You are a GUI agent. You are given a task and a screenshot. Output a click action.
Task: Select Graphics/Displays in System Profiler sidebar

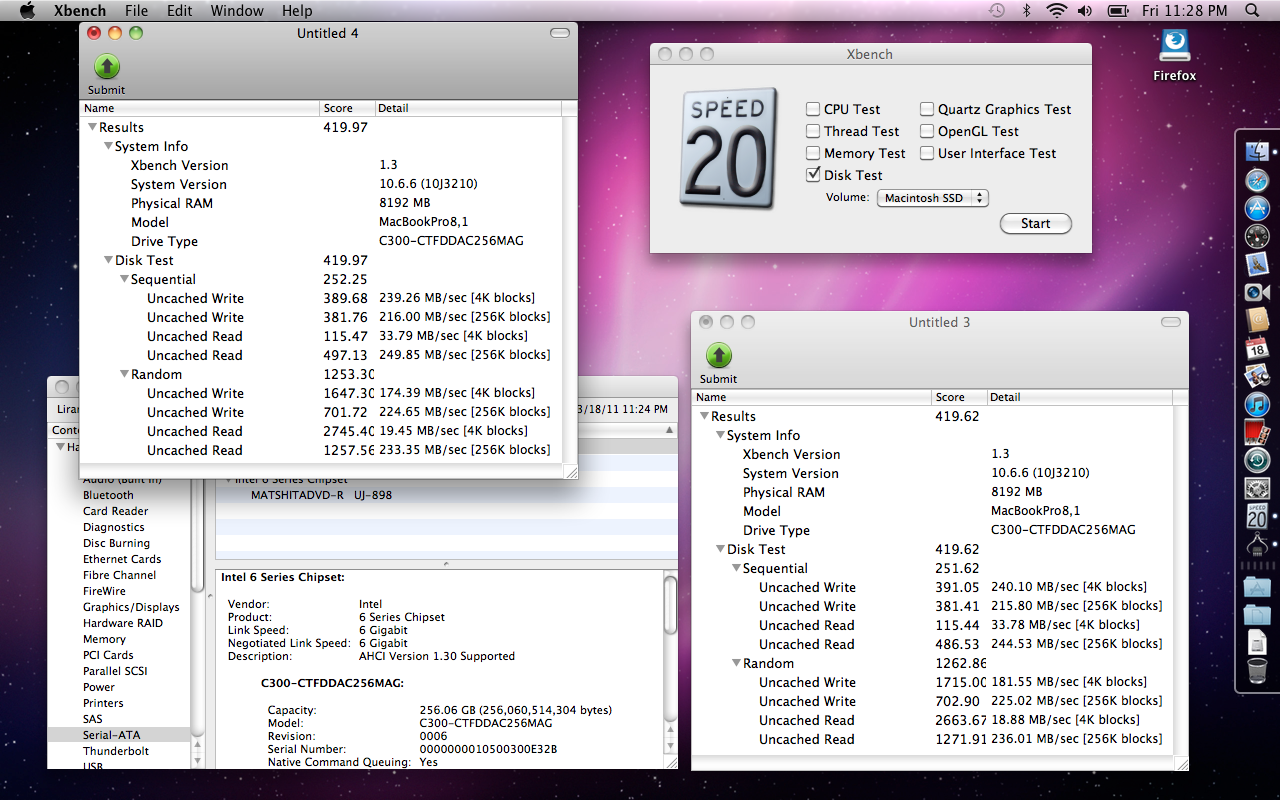tap(131, 607)
